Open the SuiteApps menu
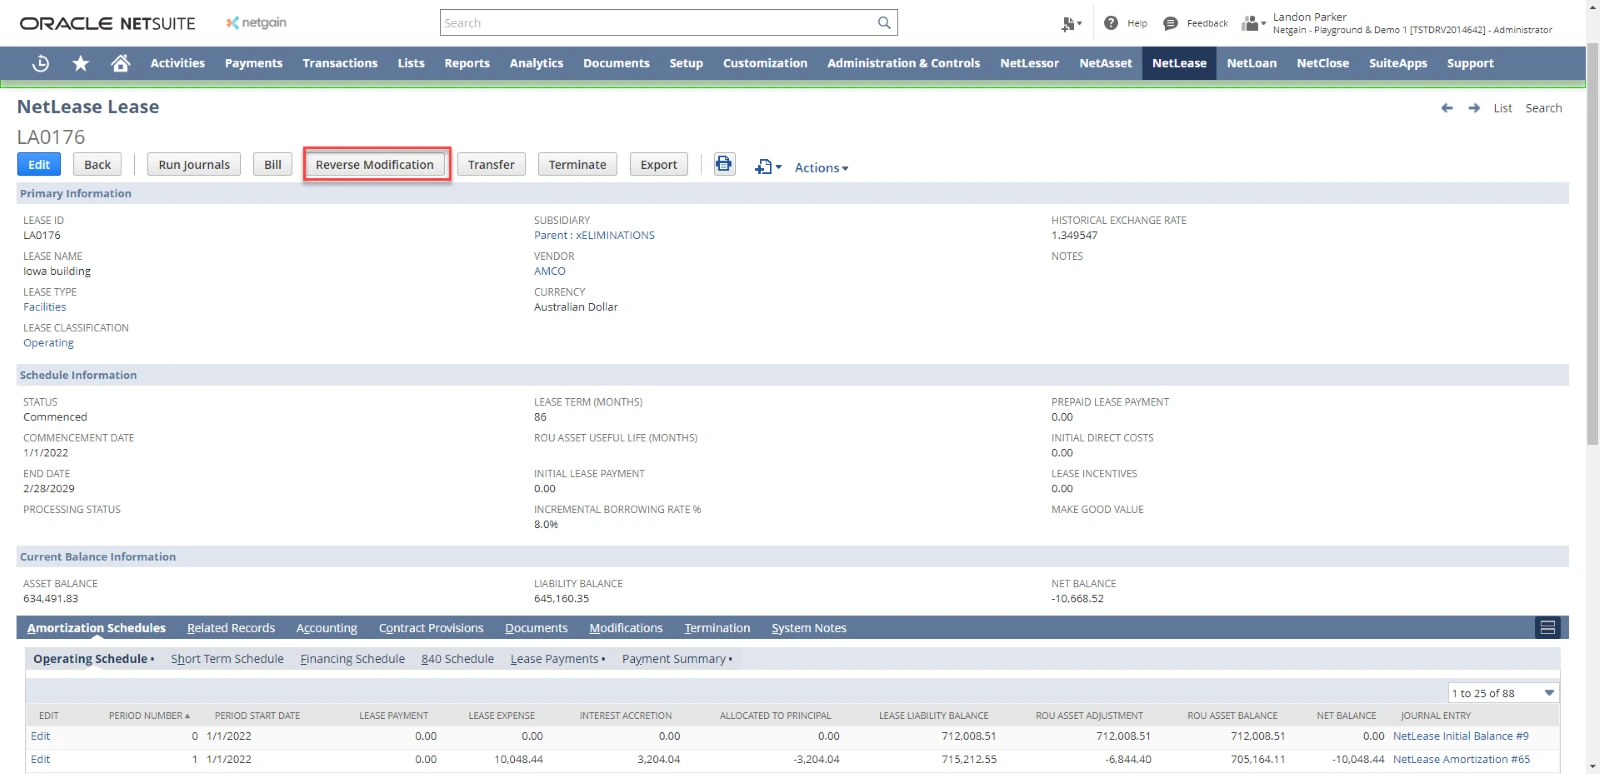1600x774 pixels. point(1398,63)
